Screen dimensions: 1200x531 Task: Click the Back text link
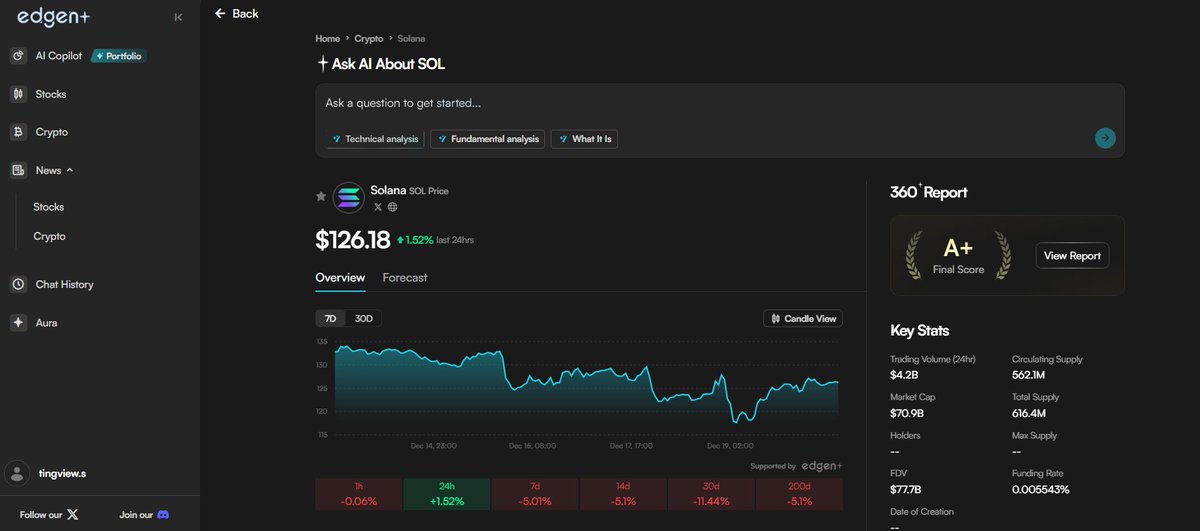point(245,14)
